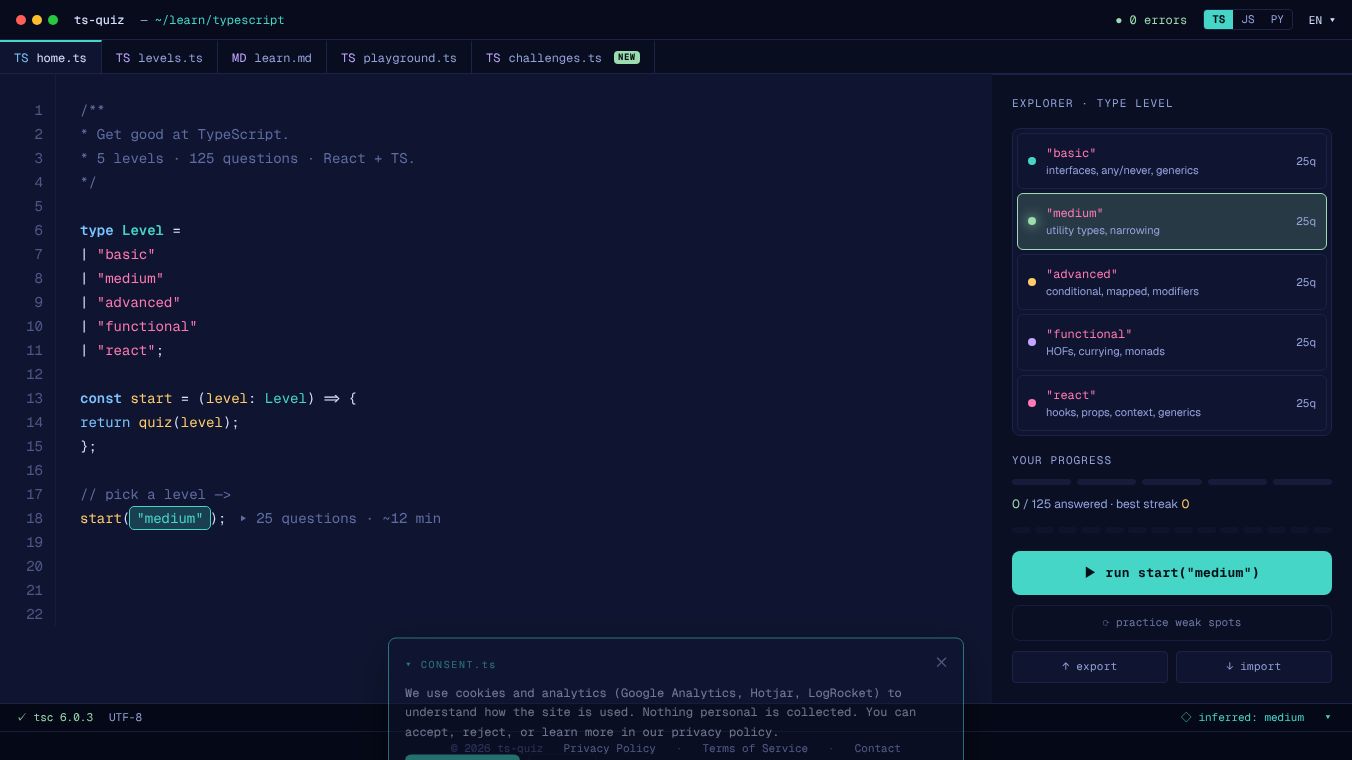Choose the "functional" level card in Explorer
This screenshot has height=760, width=1352.
coord(1172,342)
